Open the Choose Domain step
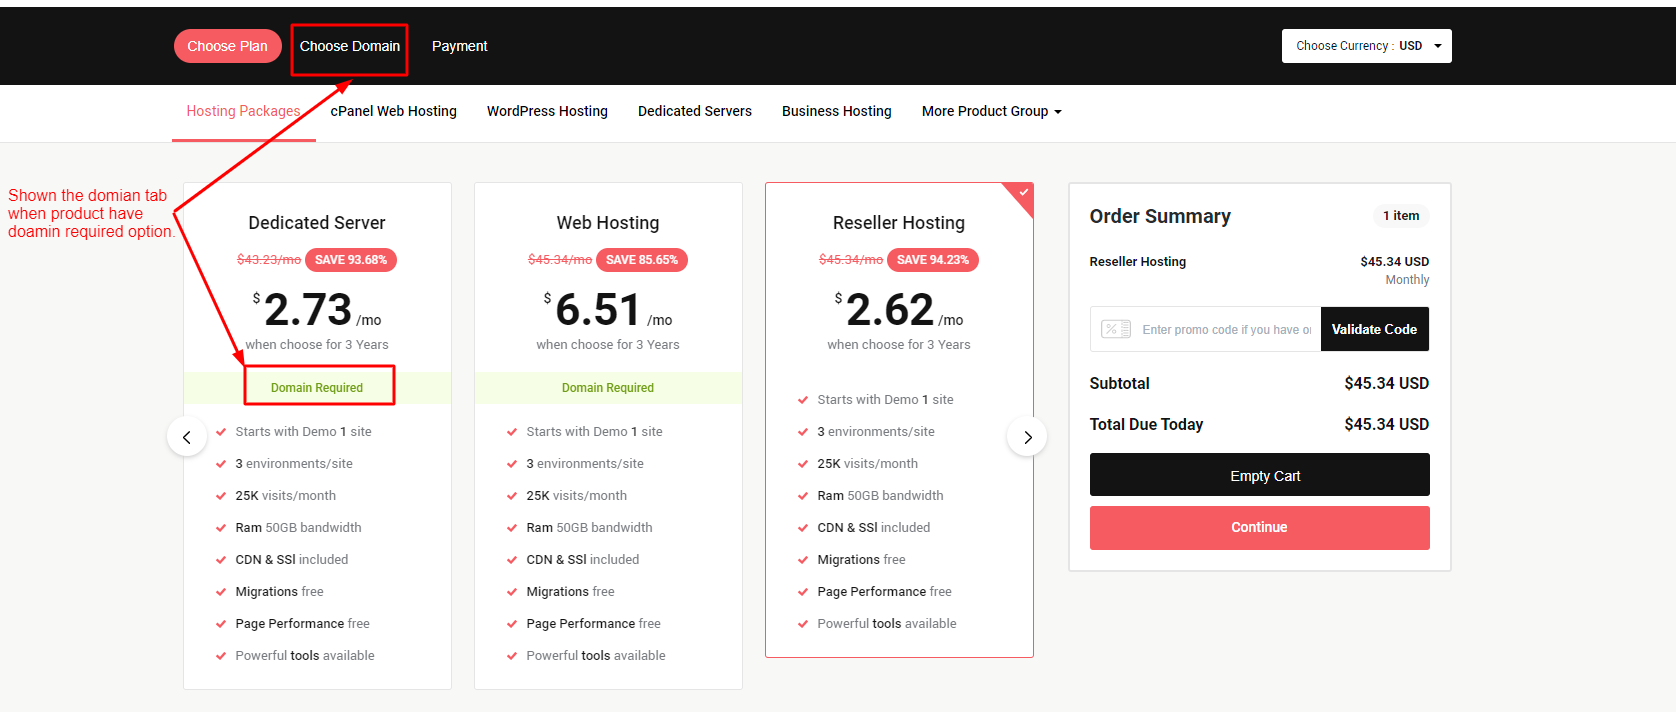Screen dimensions: 1676x712 350,46
